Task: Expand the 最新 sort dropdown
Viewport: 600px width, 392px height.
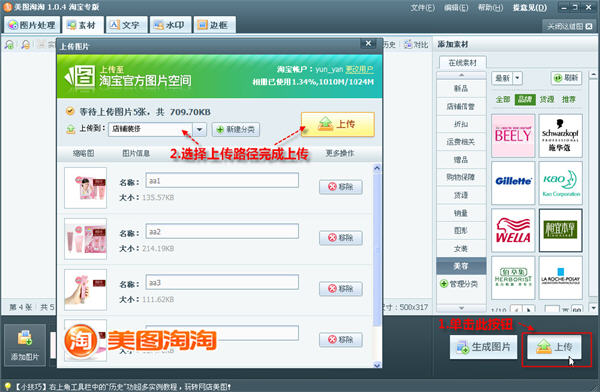Action: (x=517, y=78)
